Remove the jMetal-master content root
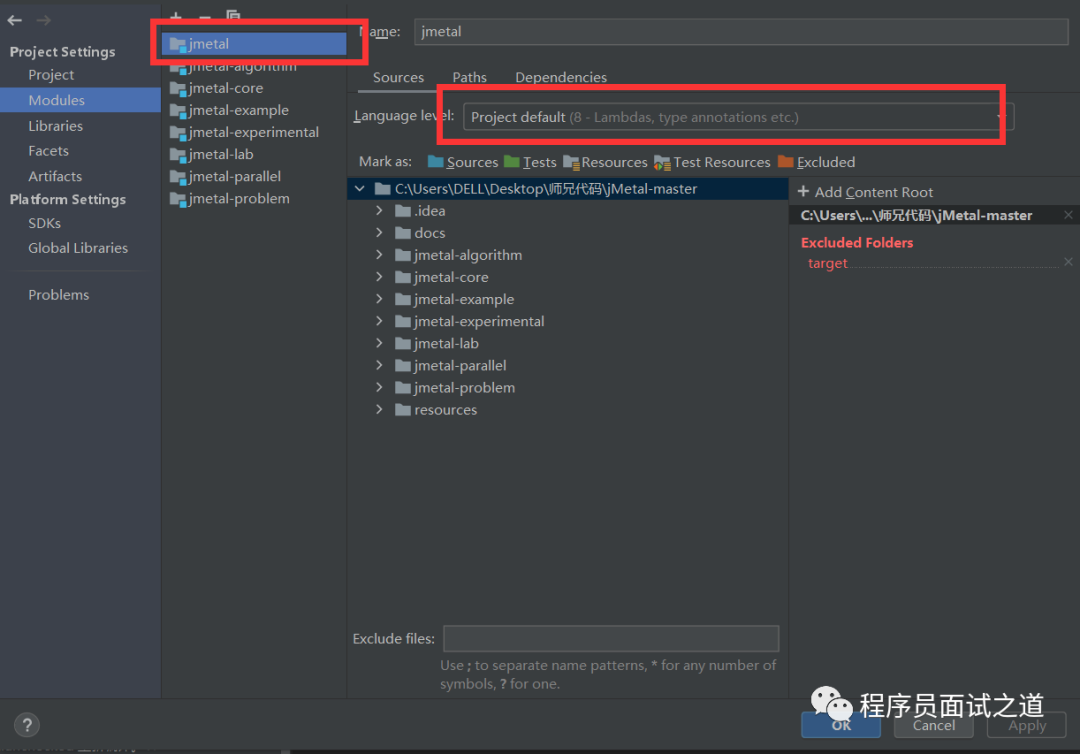The width and height of the screenshot is (1080, 754). click(1068, 215)
